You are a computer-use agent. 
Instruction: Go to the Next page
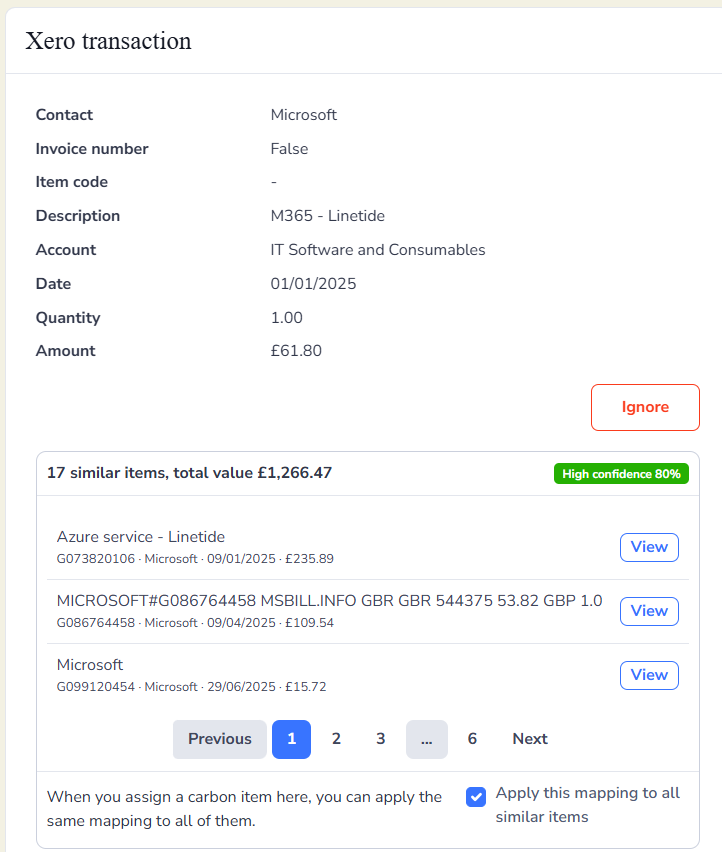click(530, 739)
